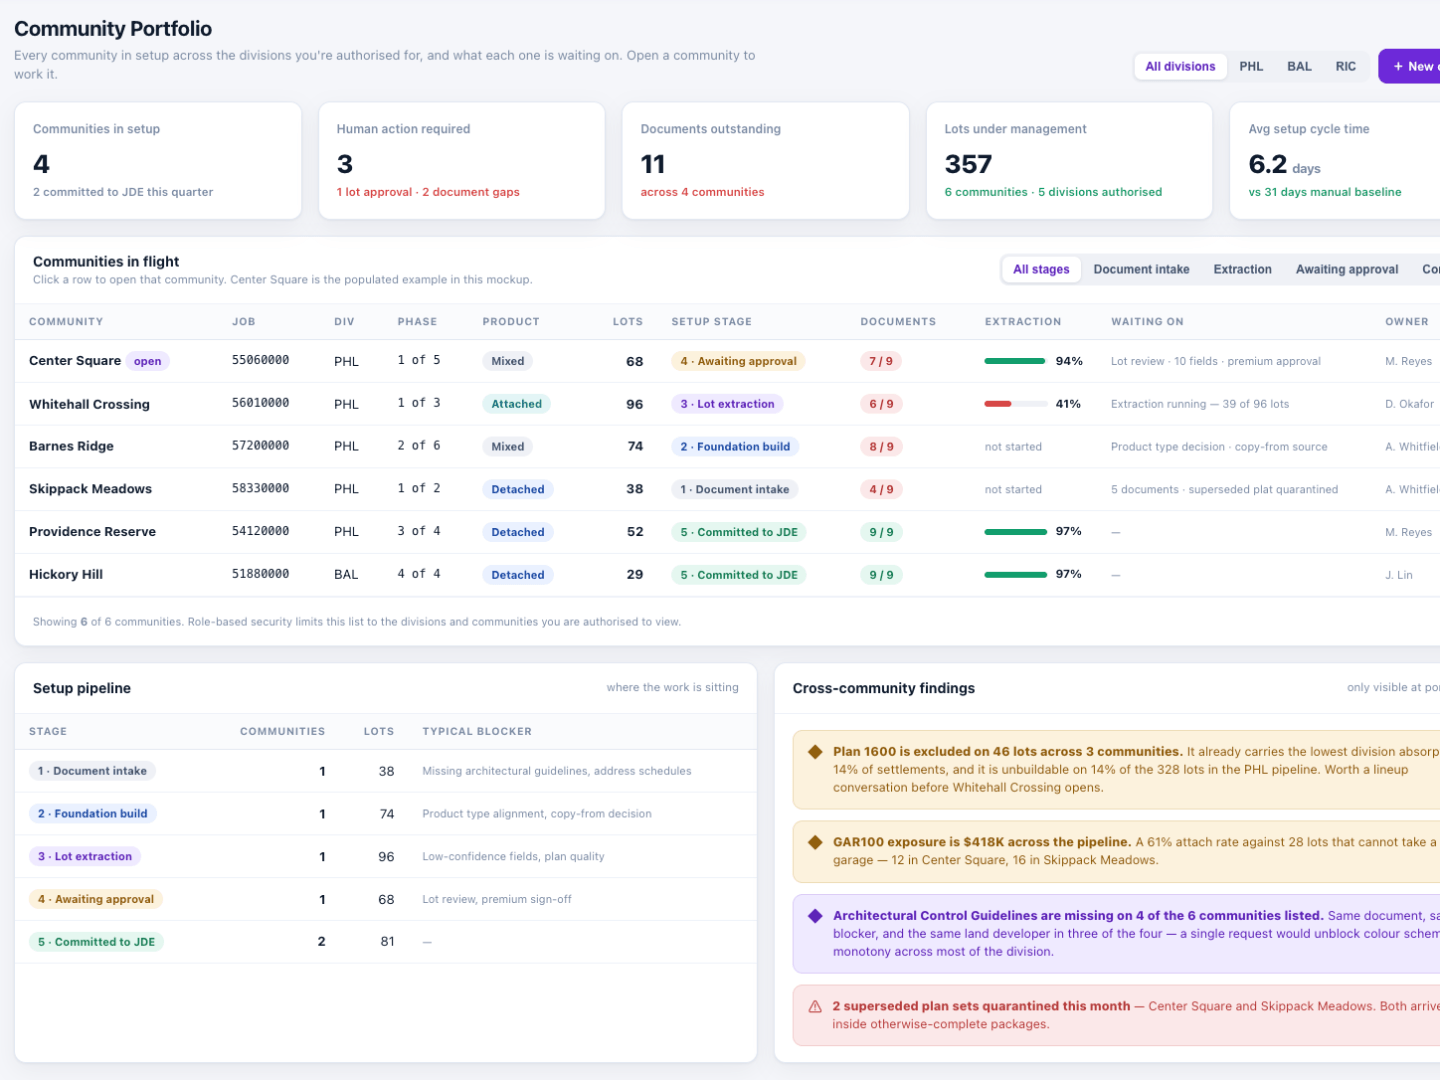Click the 7 / 9 documents badge

[881, 362]
